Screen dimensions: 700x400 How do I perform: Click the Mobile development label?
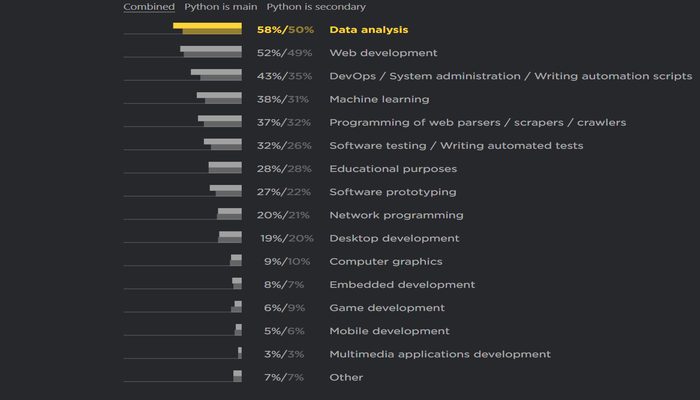click(x=390, y=331)
